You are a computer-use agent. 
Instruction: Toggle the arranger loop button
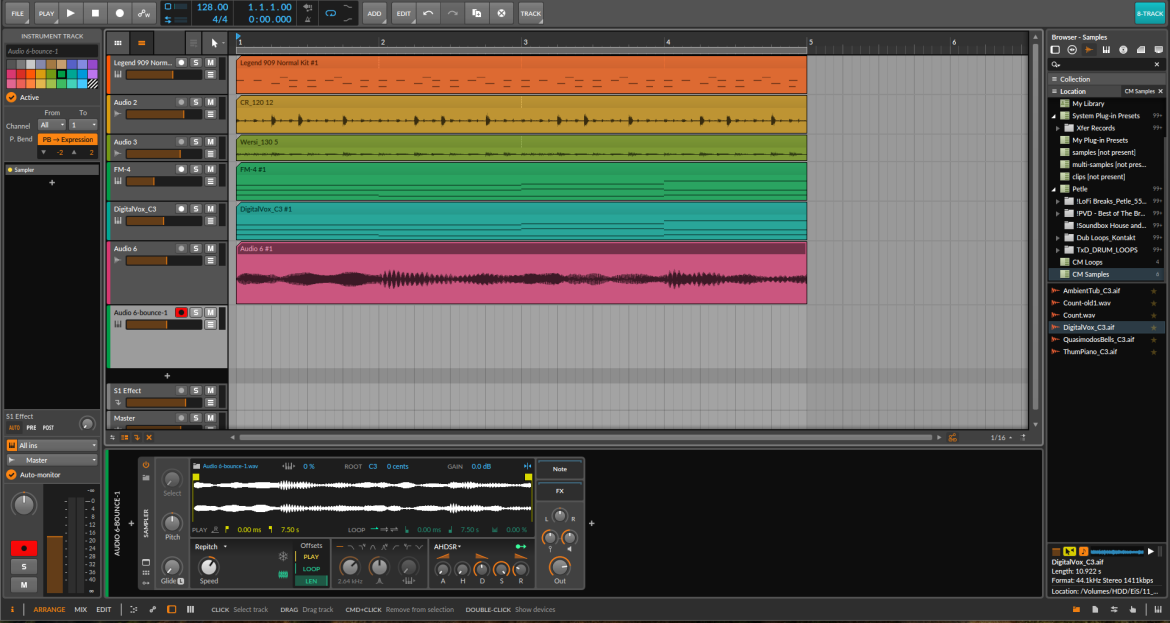[x=330, y=13]
